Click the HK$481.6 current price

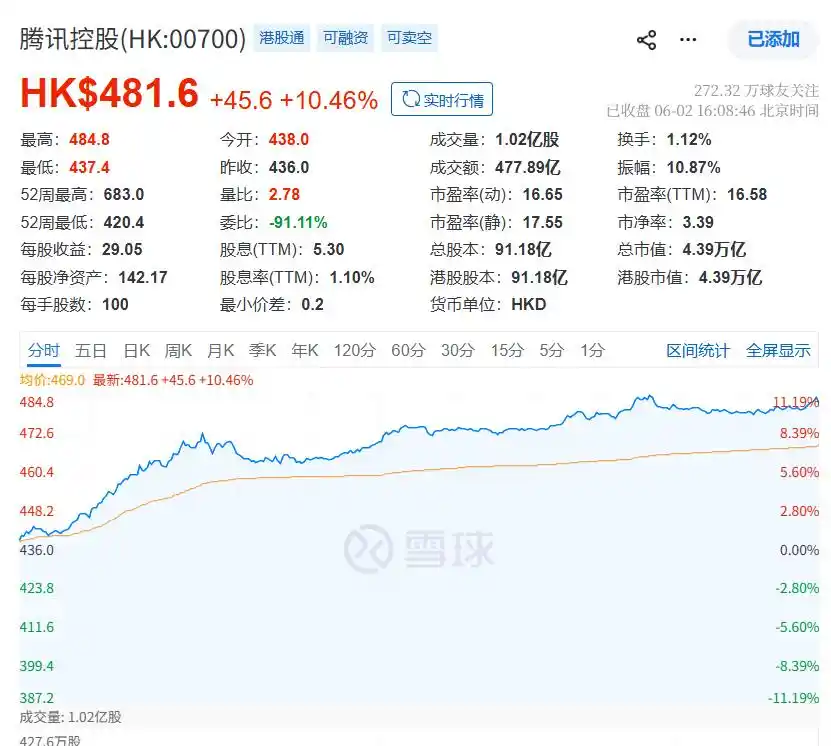tap(110, 93)
